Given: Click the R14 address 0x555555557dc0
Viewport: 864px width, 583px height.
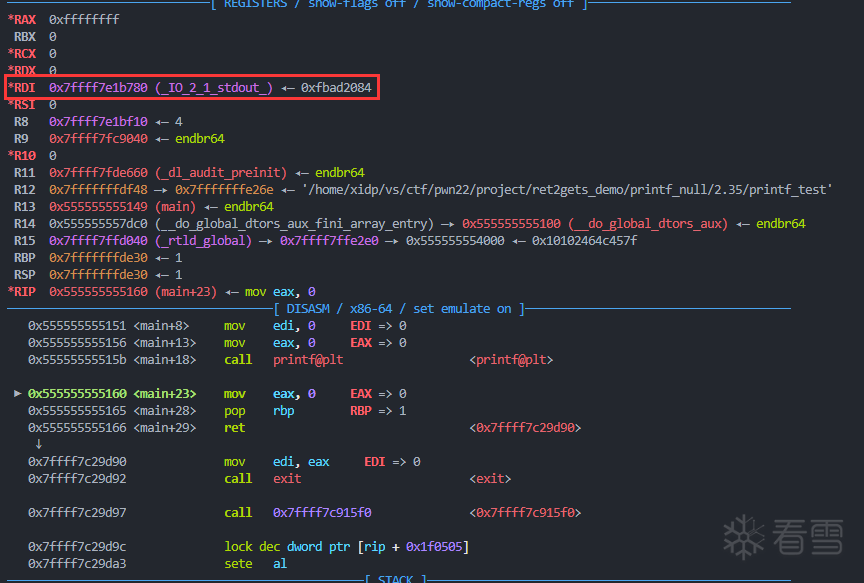Looking at the screenshot, I should (x=98, y=224).
